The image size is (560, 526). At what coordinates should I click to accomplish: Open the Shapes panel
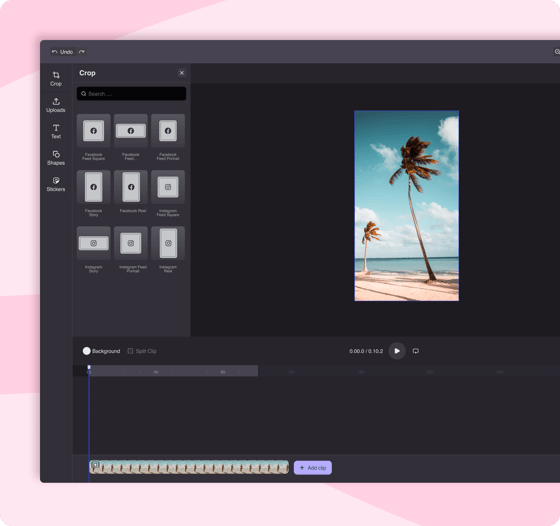click(56, 158)
